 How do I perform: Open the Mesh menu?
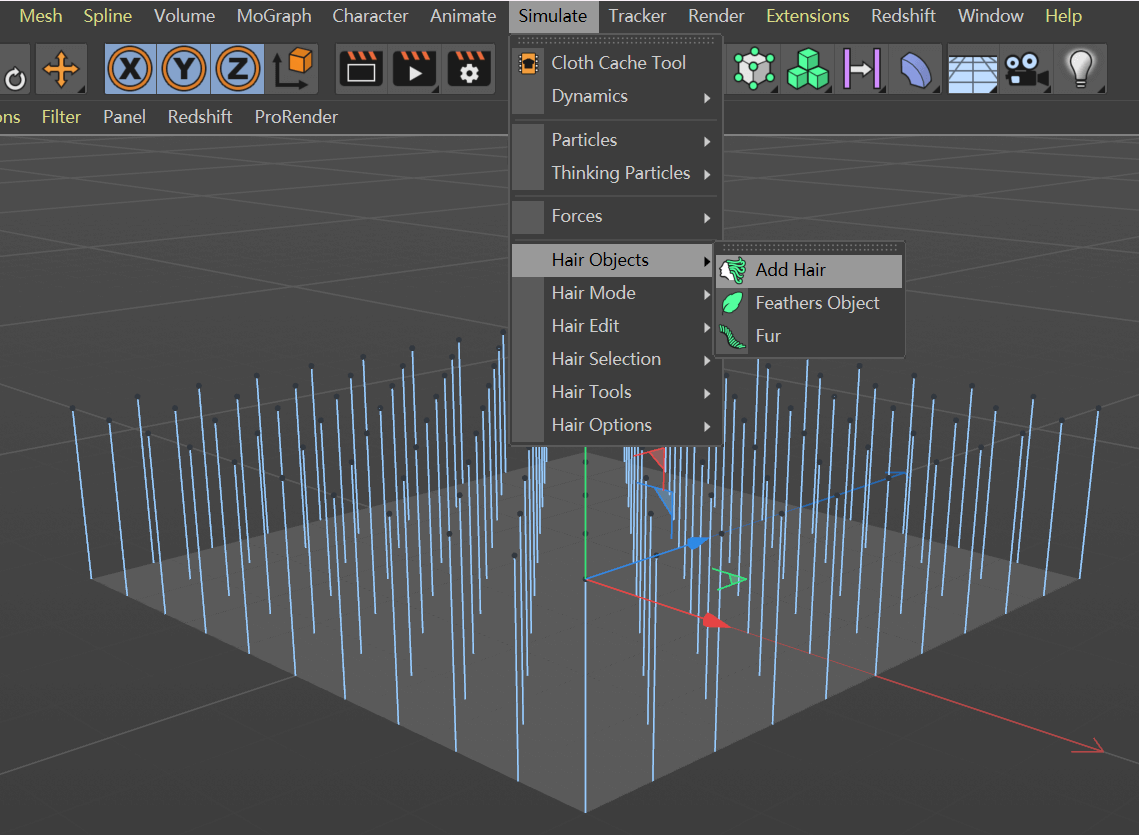tap(41, 16)
